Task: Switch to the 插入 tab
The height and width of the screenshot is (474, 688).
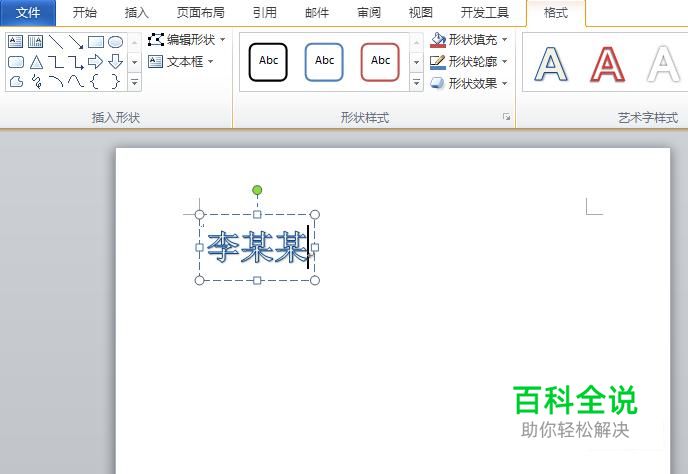Action: point(136,13)
